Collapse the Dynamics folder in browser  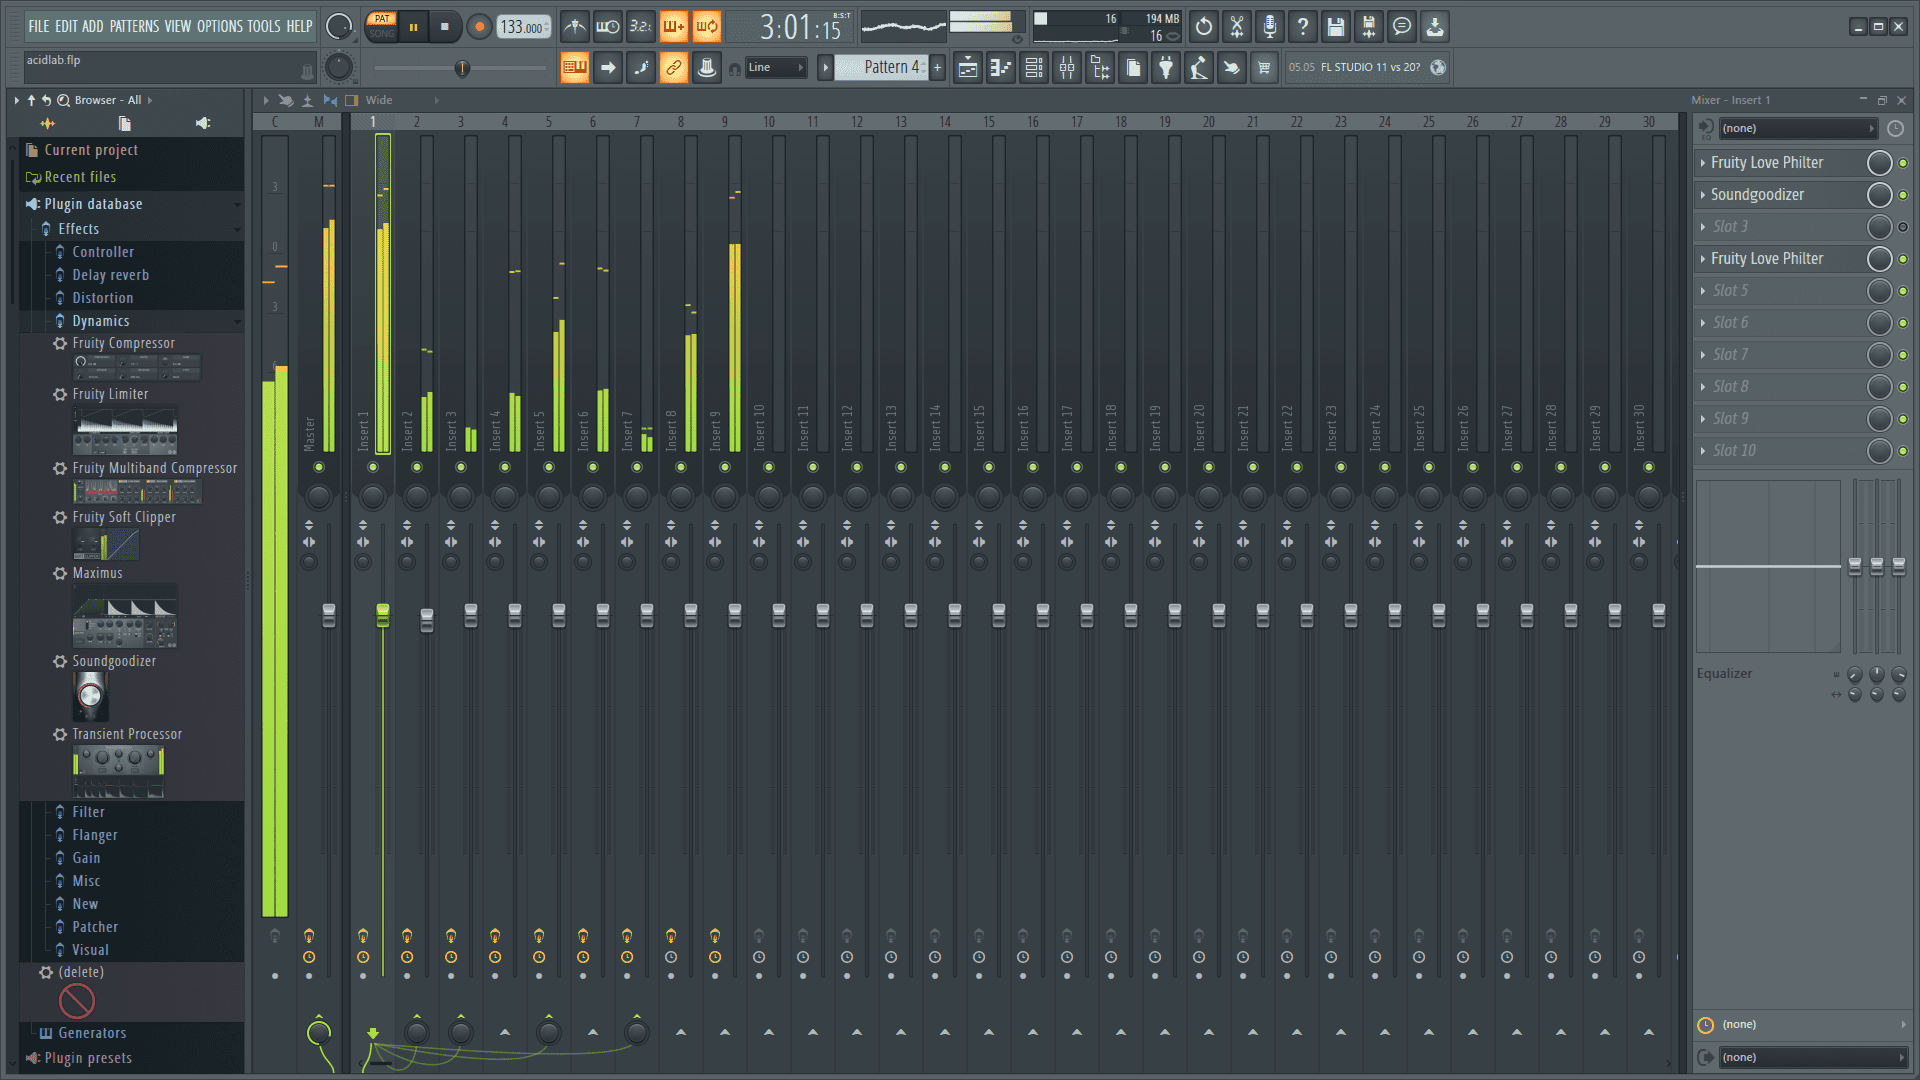100,321
